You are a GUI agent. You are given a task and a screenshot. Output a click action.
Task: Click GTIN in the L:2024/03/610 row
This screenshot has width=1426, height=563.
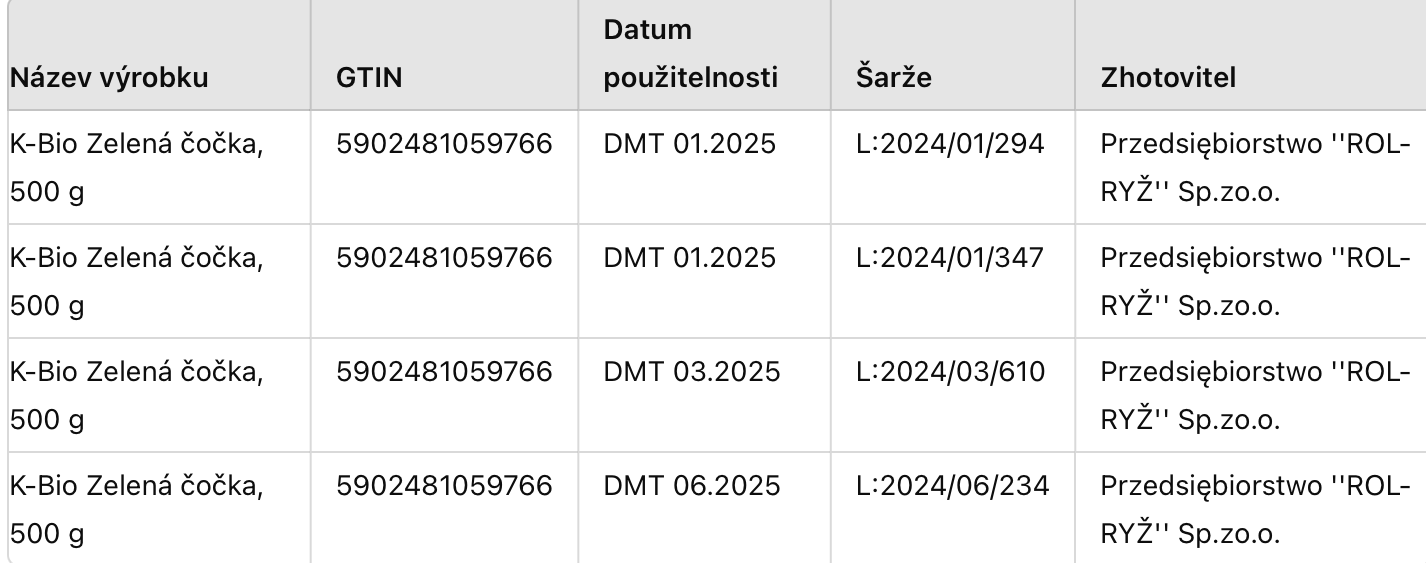445,372
